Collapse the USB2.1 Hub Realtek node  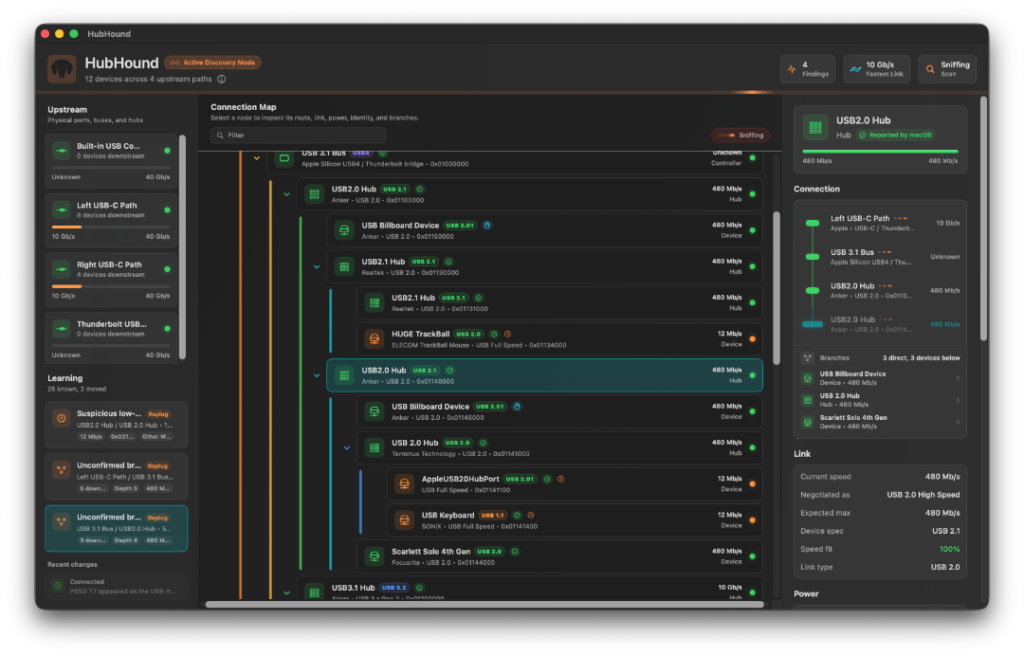pyautogui.click(x=317, y=267)
